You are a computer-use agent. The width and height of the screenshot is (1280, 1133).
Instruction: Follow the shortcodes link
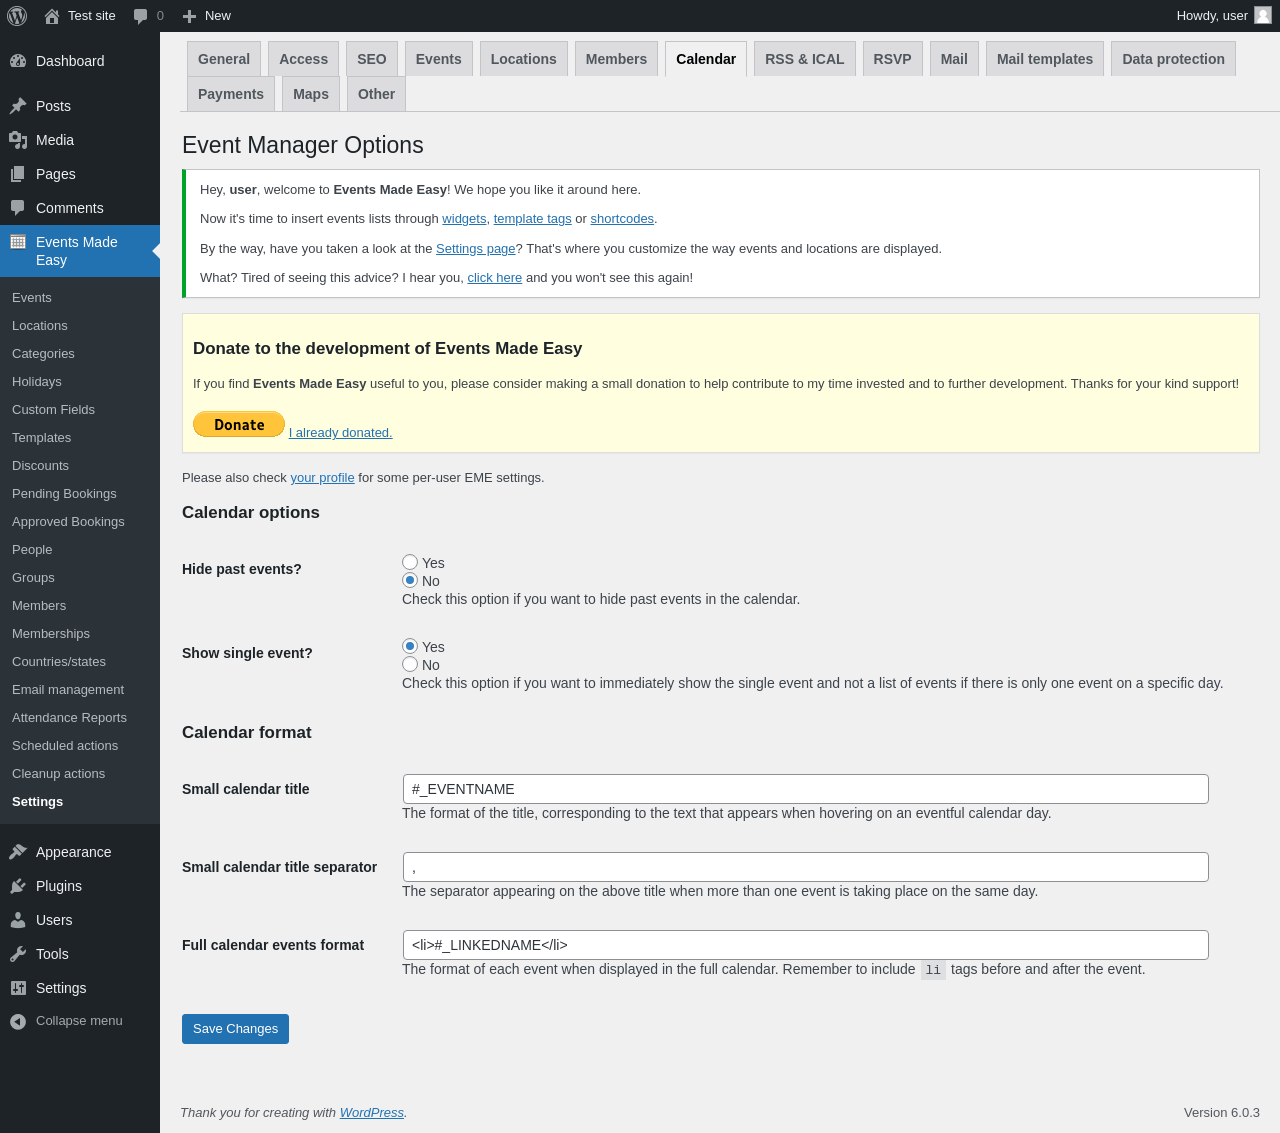click(622, 219)
